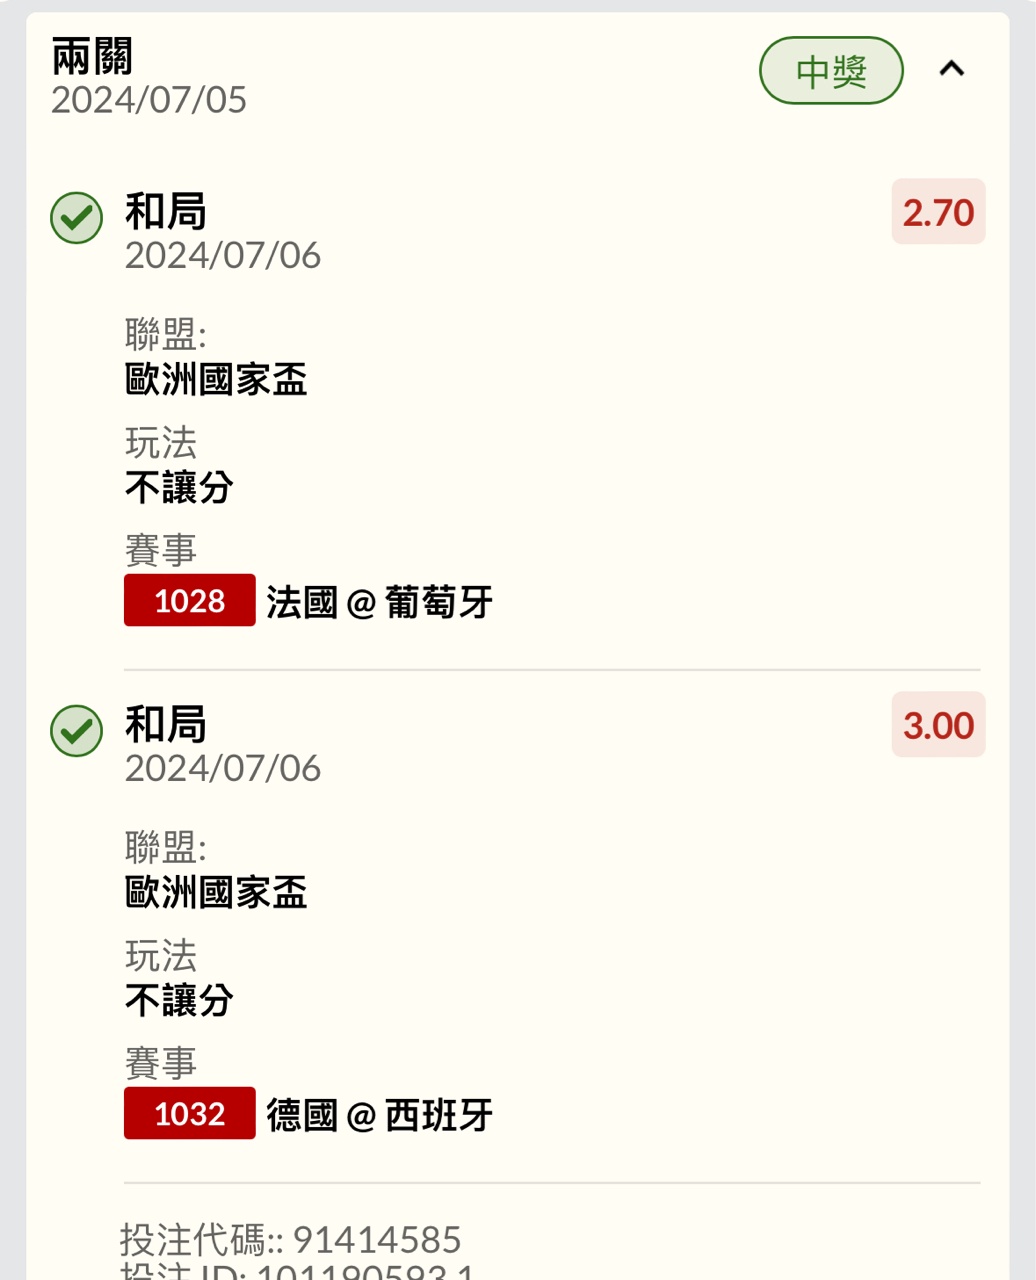1036x1280 pixels.
Task: Click match code 1032 tag
Action: (x=190, y=1114)
